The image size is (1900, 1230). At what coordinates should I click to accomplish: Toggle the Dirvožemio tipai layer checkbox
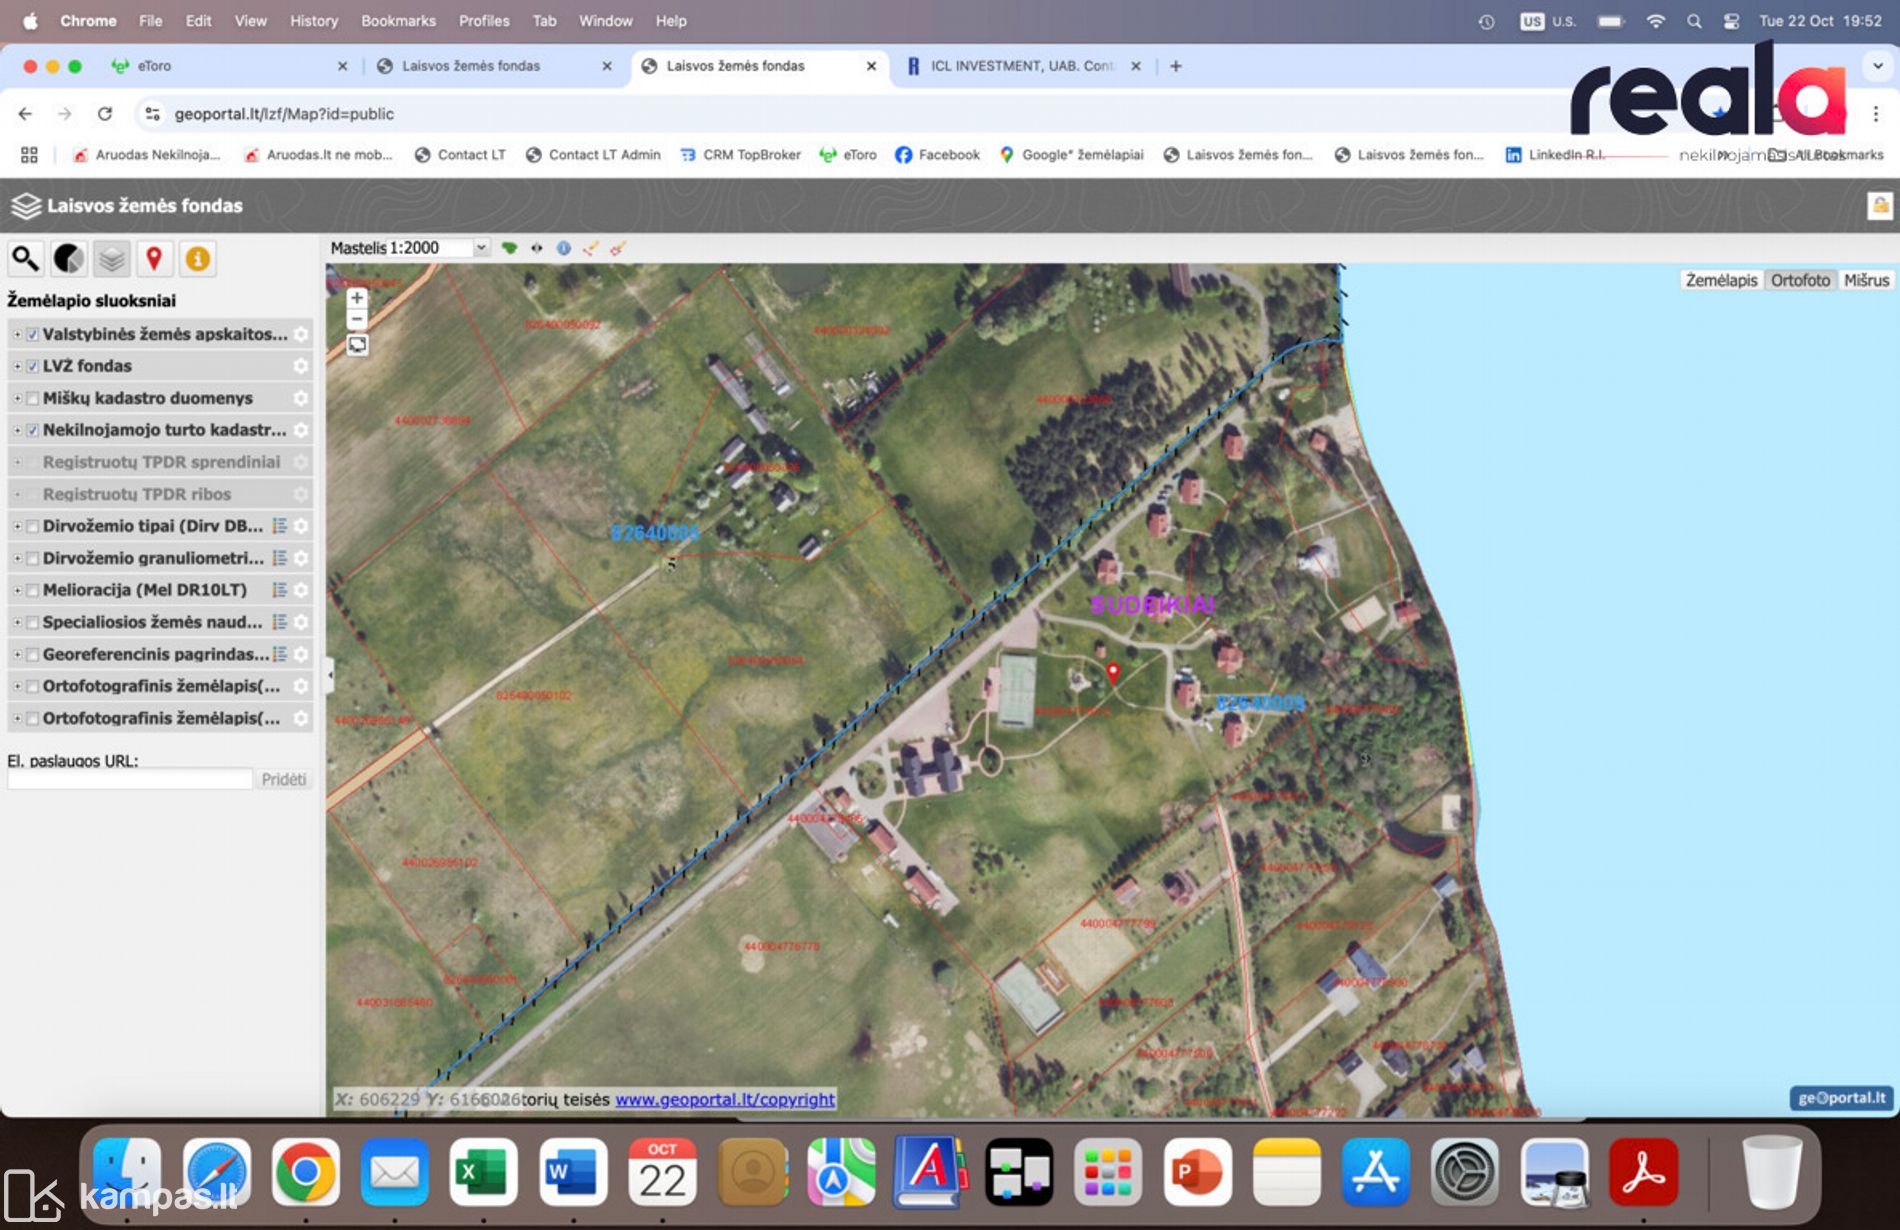click(x=33, y=526)
